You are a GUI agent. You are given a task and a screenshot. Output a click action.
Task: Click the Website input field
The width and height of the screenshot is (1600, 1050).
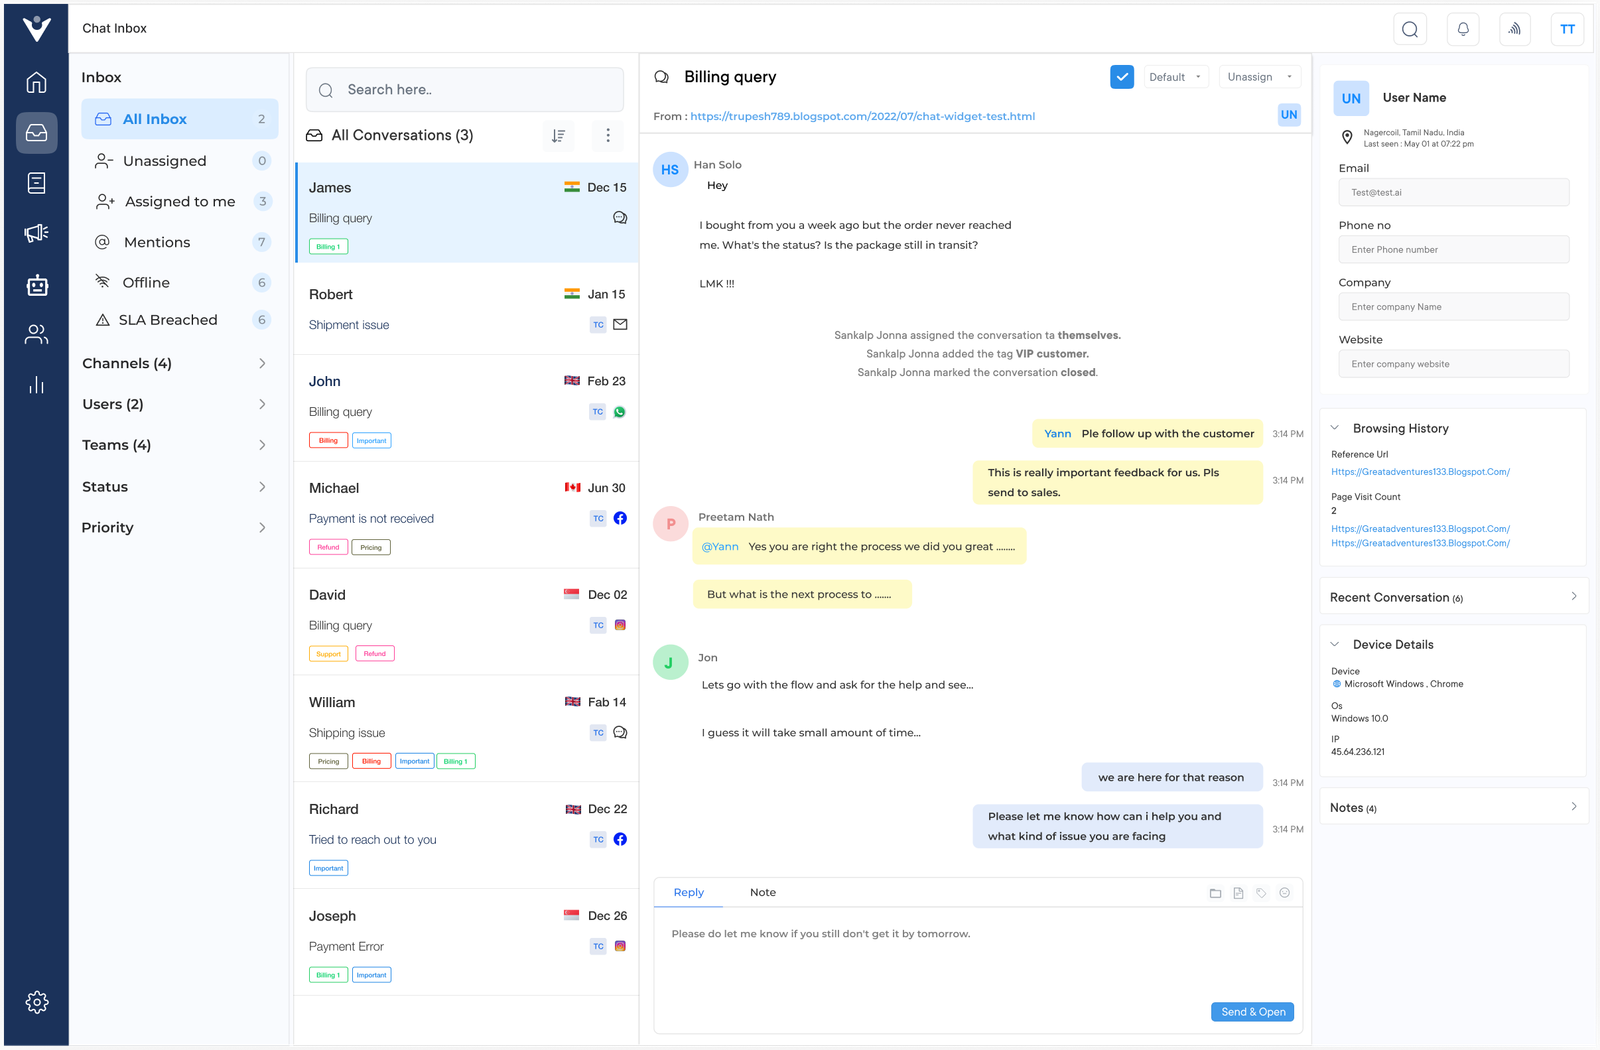(1454, 364)
